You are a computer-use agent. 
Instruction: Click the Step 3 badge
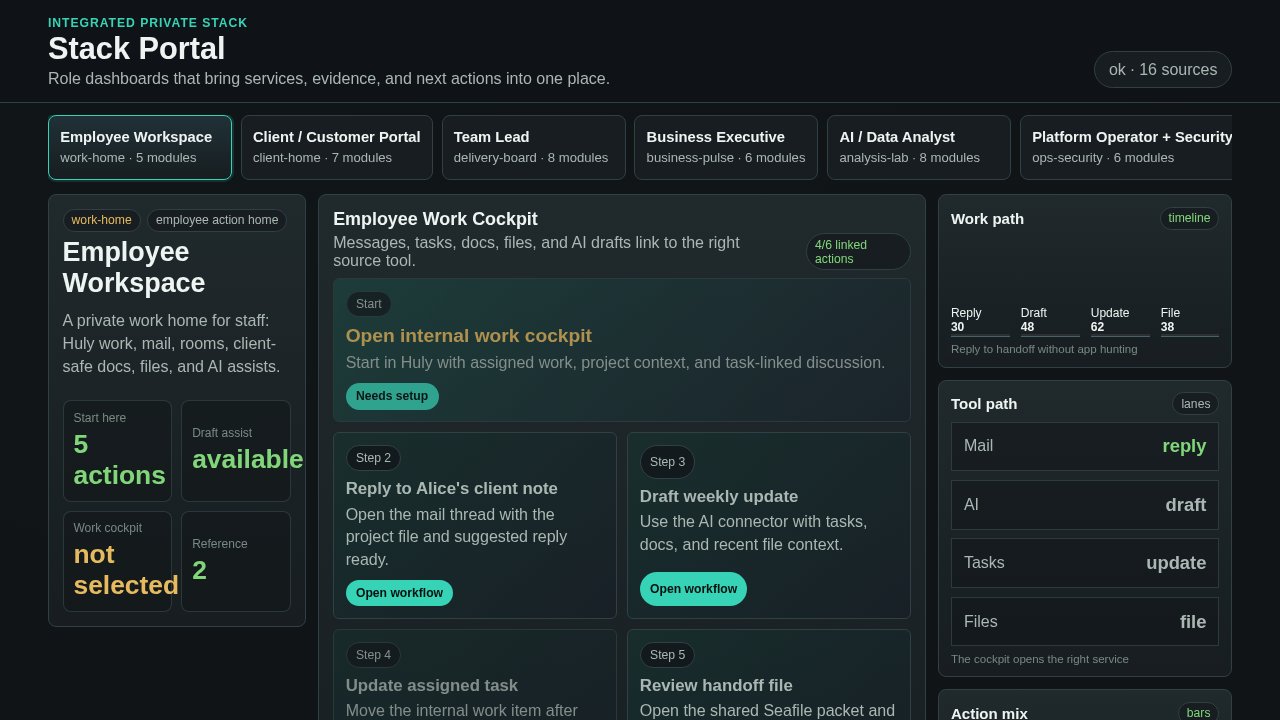(x=667, y=462)
